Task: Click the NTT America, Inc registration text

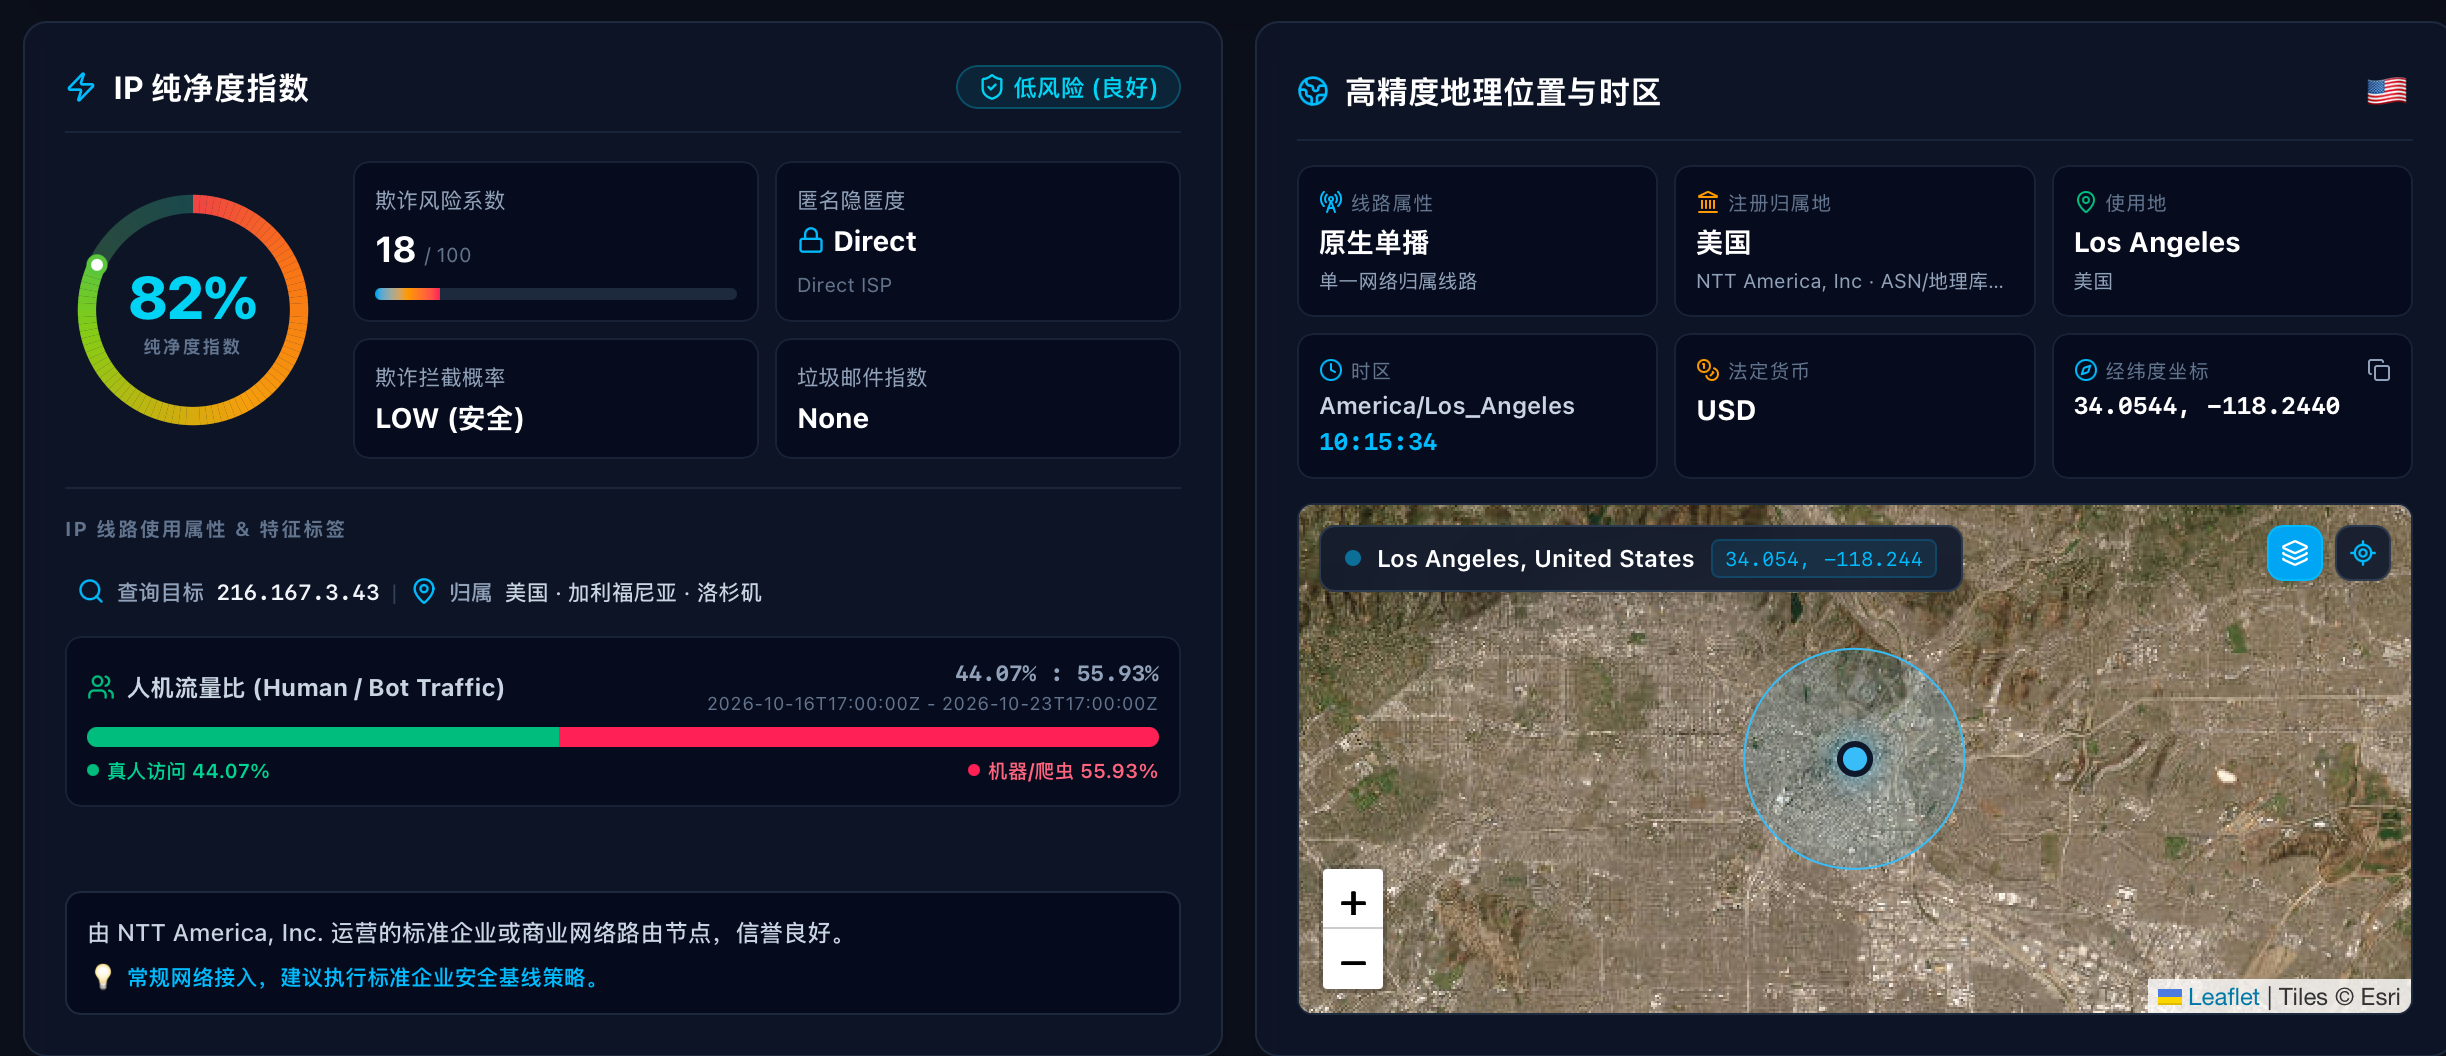Action: [1849, 281]
